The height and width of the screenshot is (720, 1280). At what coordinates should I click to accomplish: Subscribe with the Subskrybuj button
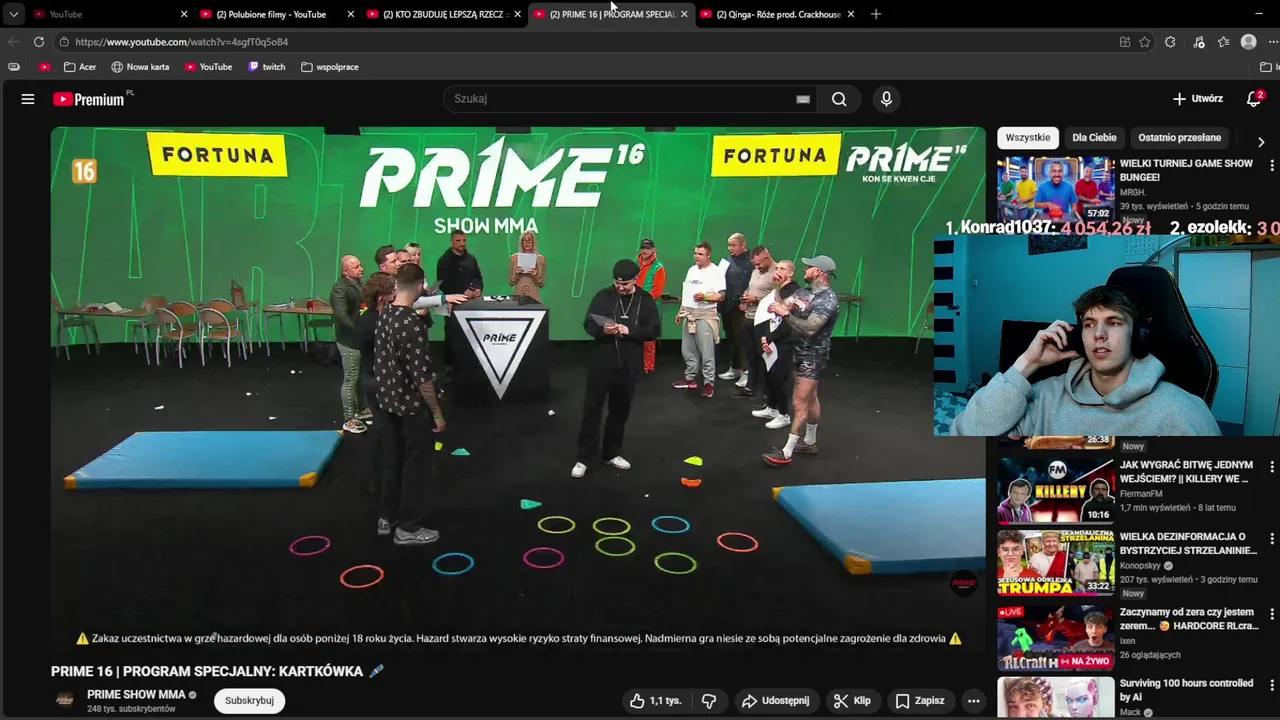pos(249,701)
